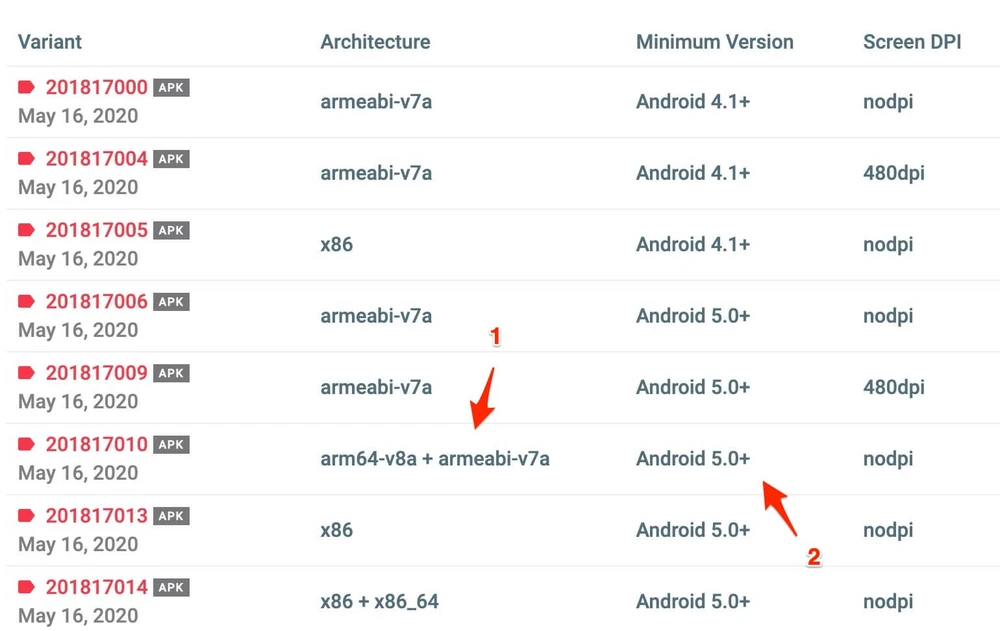1000x631 pixels.
Task: Click the Architecture column header
Action: pyautogui.click(x=375, y=42)
